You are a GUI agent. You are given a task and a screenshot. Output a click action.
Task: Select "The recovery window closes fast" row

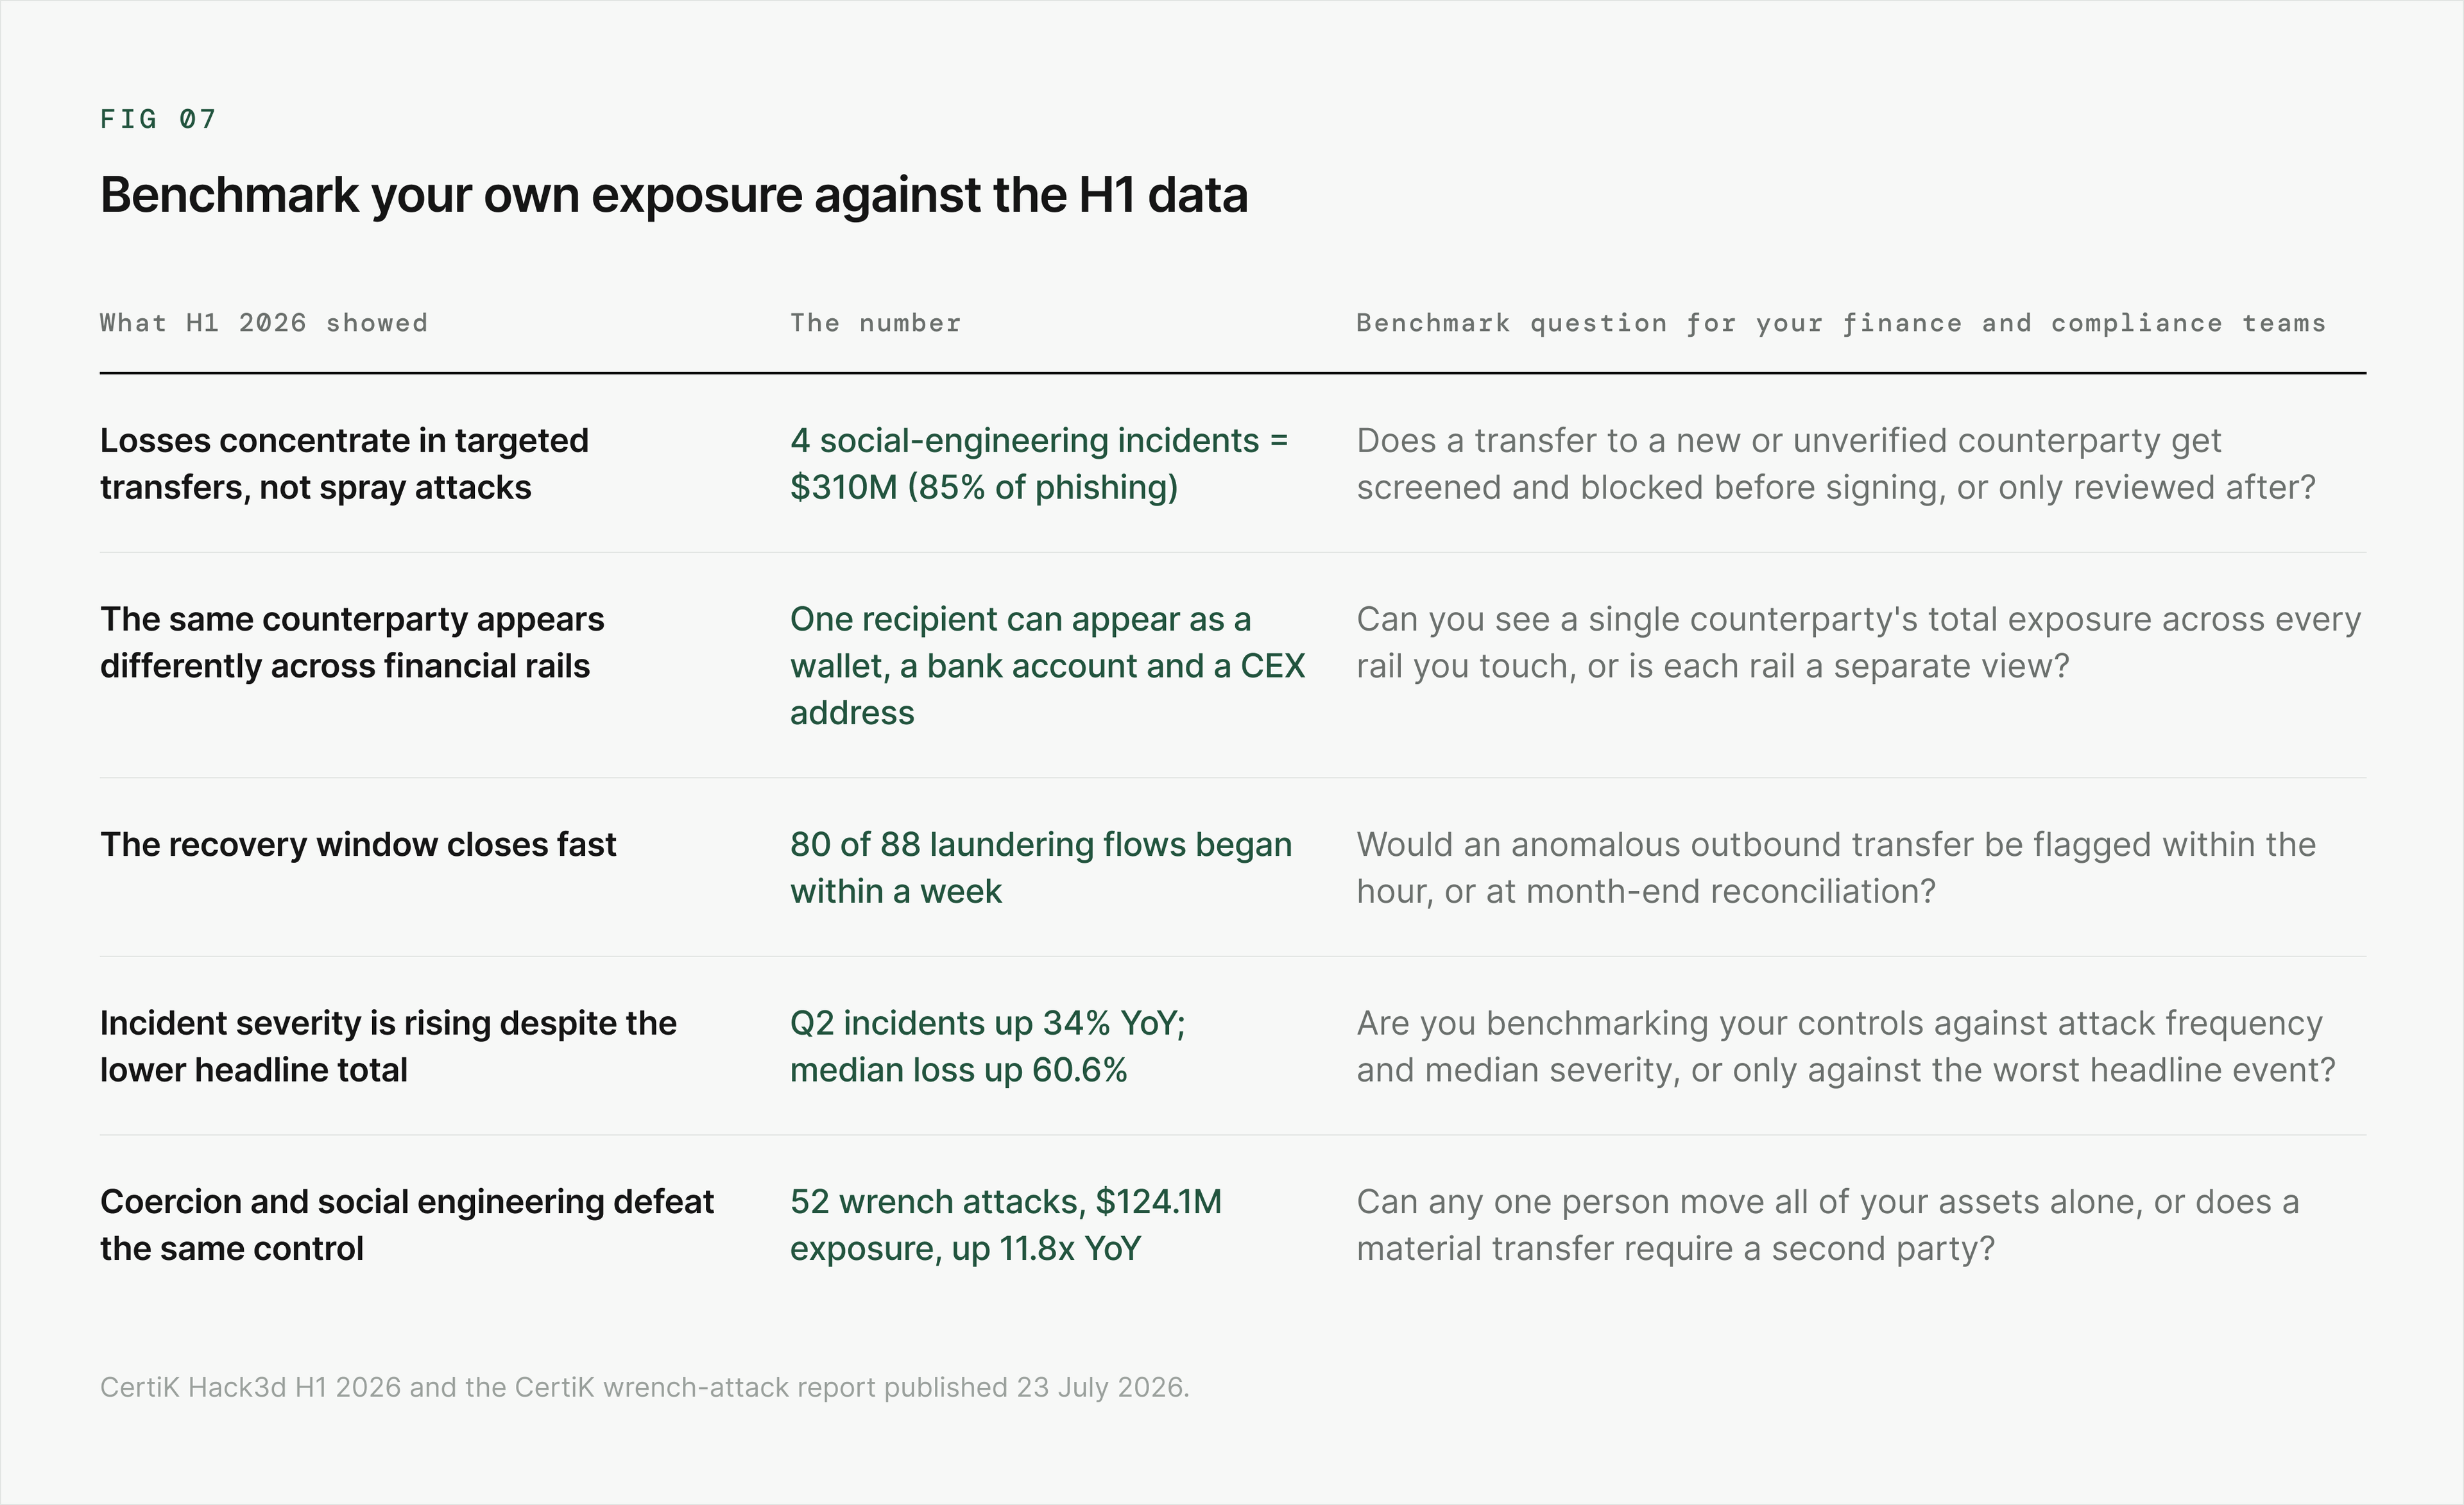(x=1233, y=867)
